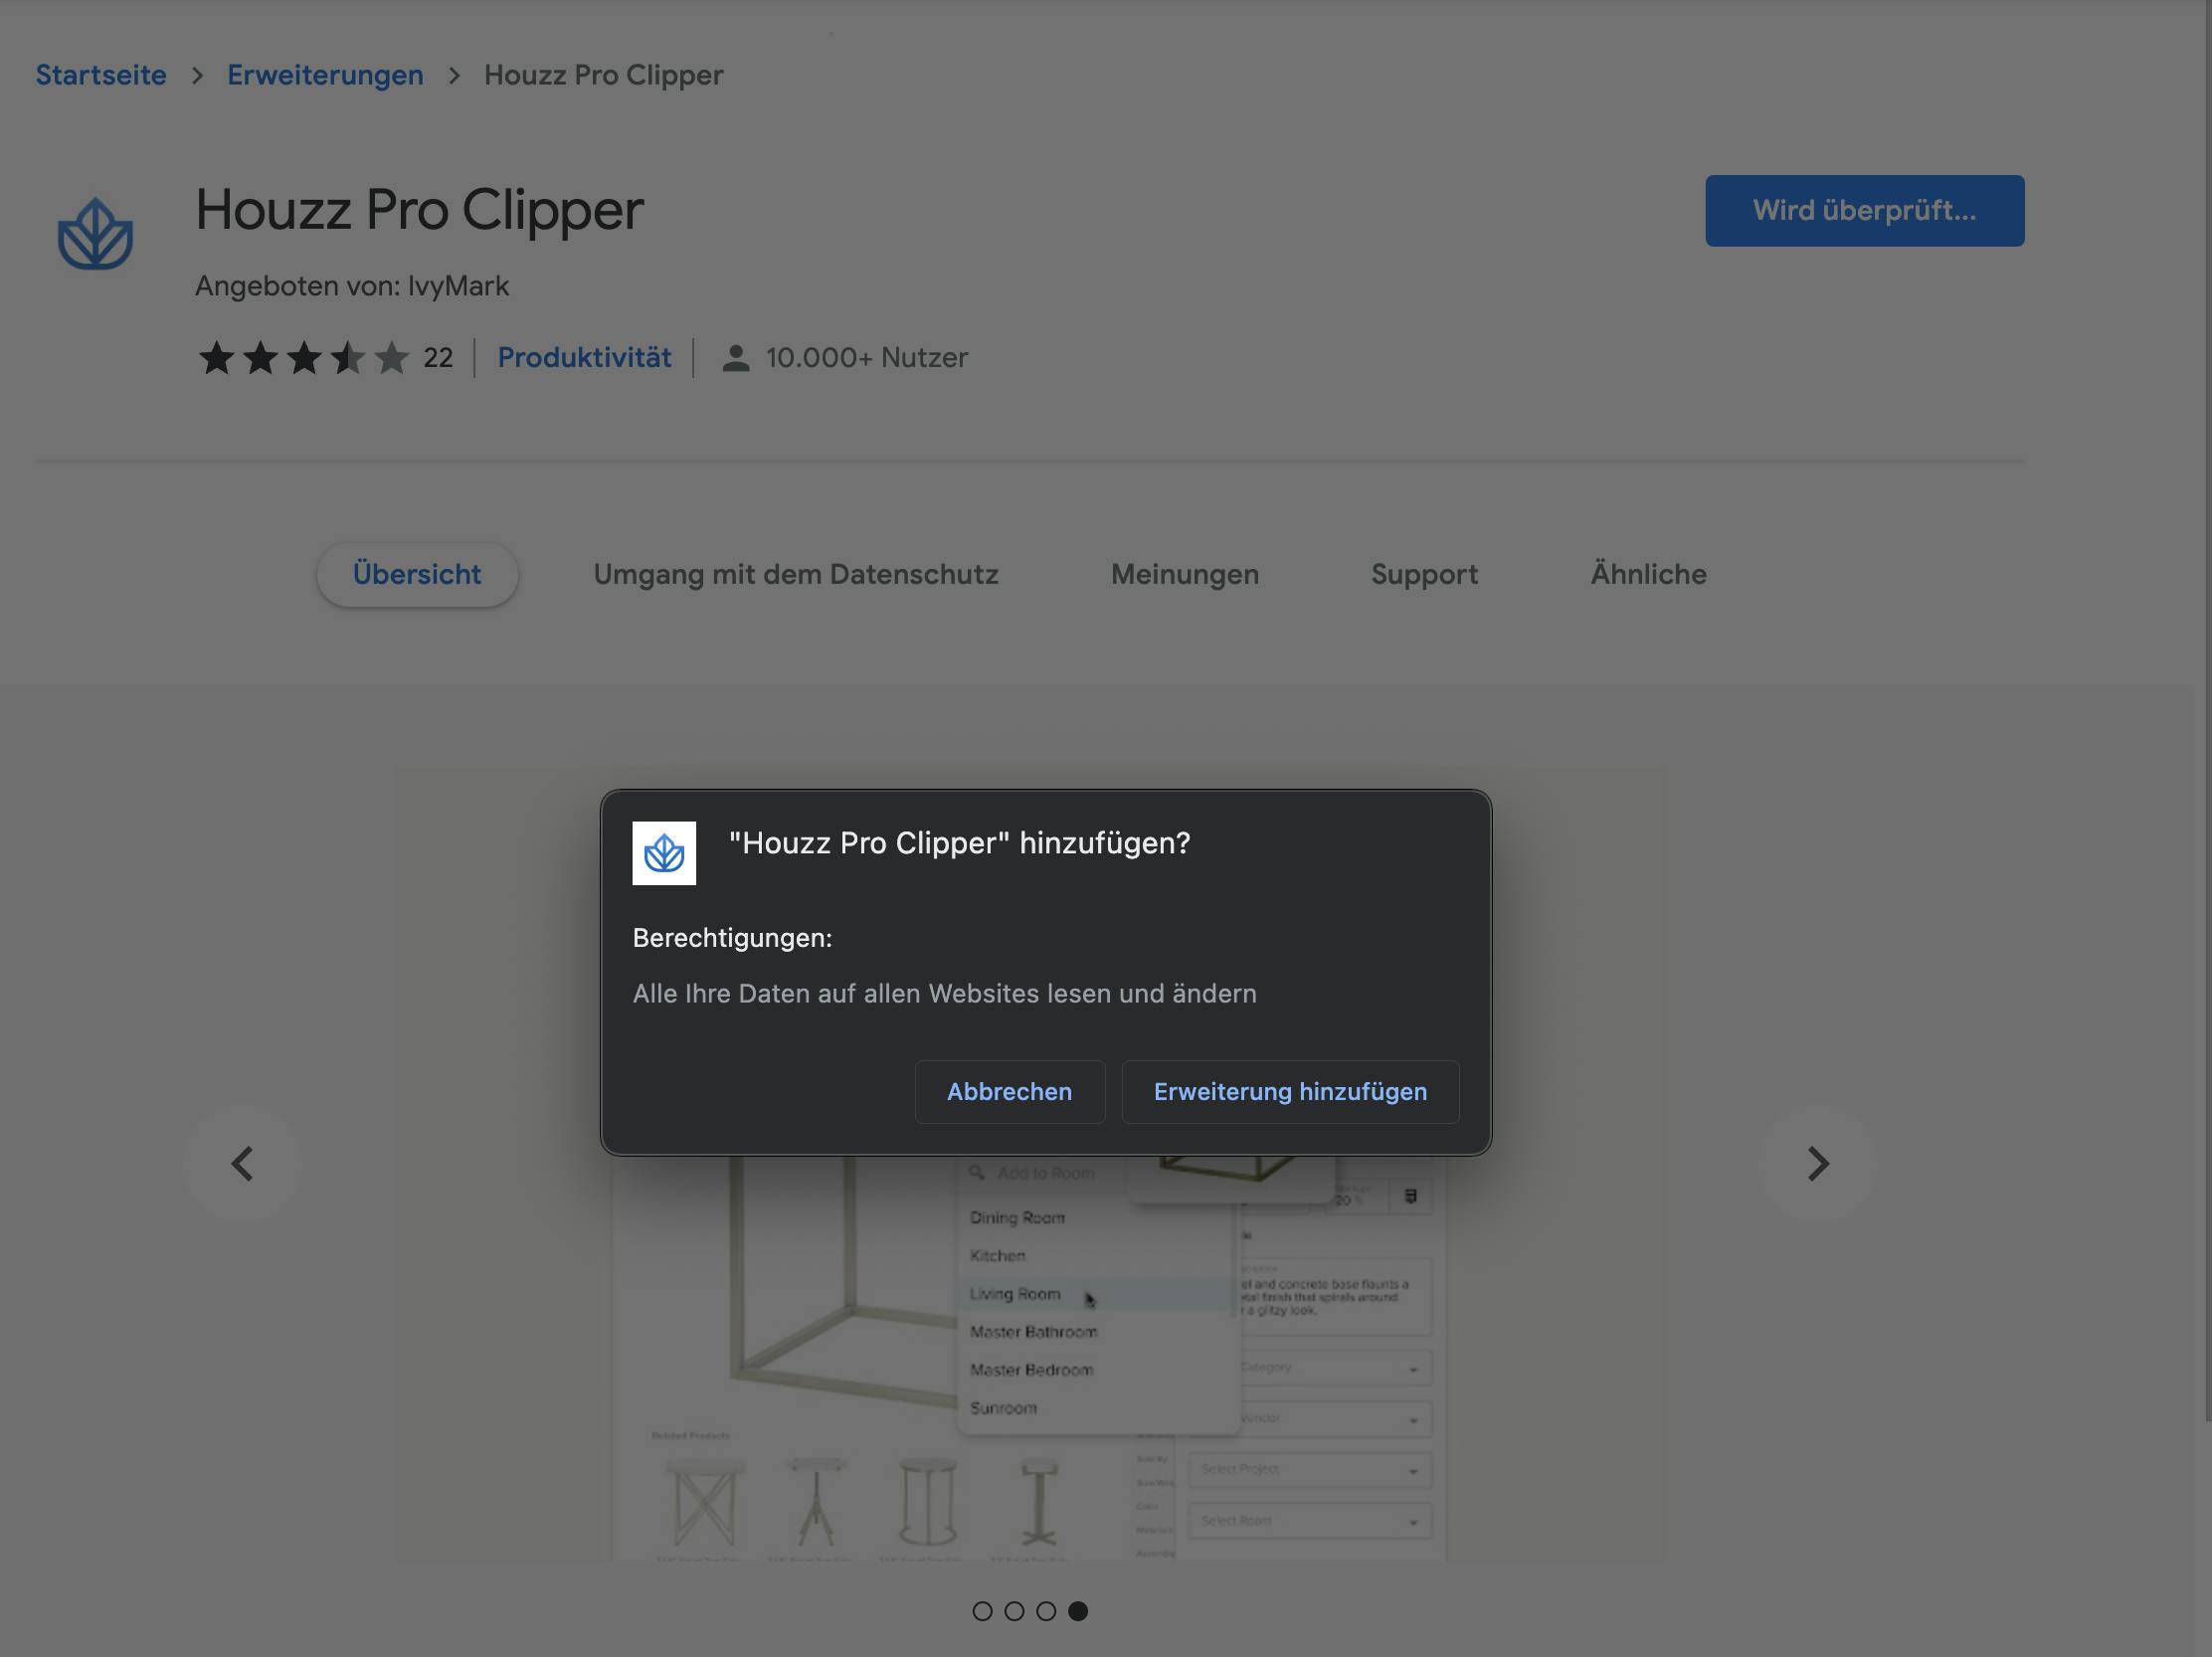Click the Houzz Pro Clipper leaf logo icon
This screenshot has height=1657, width=2212.
[x=95, y=234]
